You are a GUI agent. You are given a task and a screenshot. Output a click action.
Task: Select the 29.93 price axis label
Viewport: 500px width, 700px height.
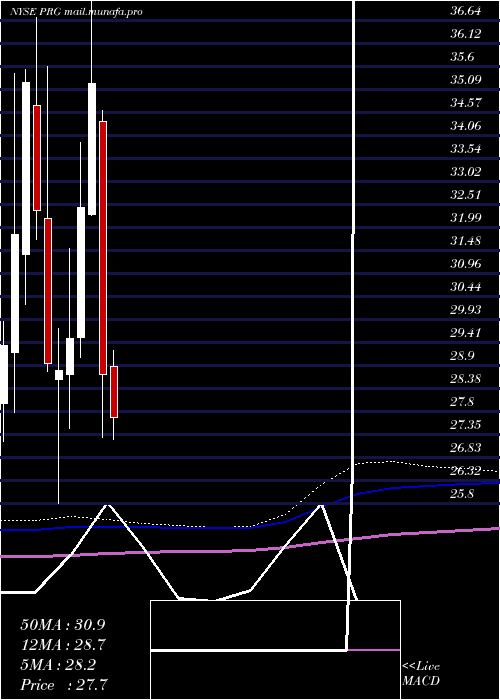tap(466, 309)
